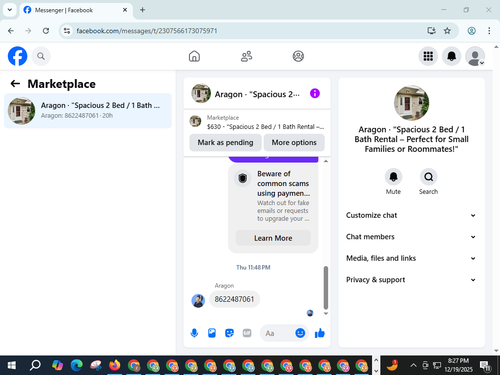Open the Windows Start menu

[12, 365]
